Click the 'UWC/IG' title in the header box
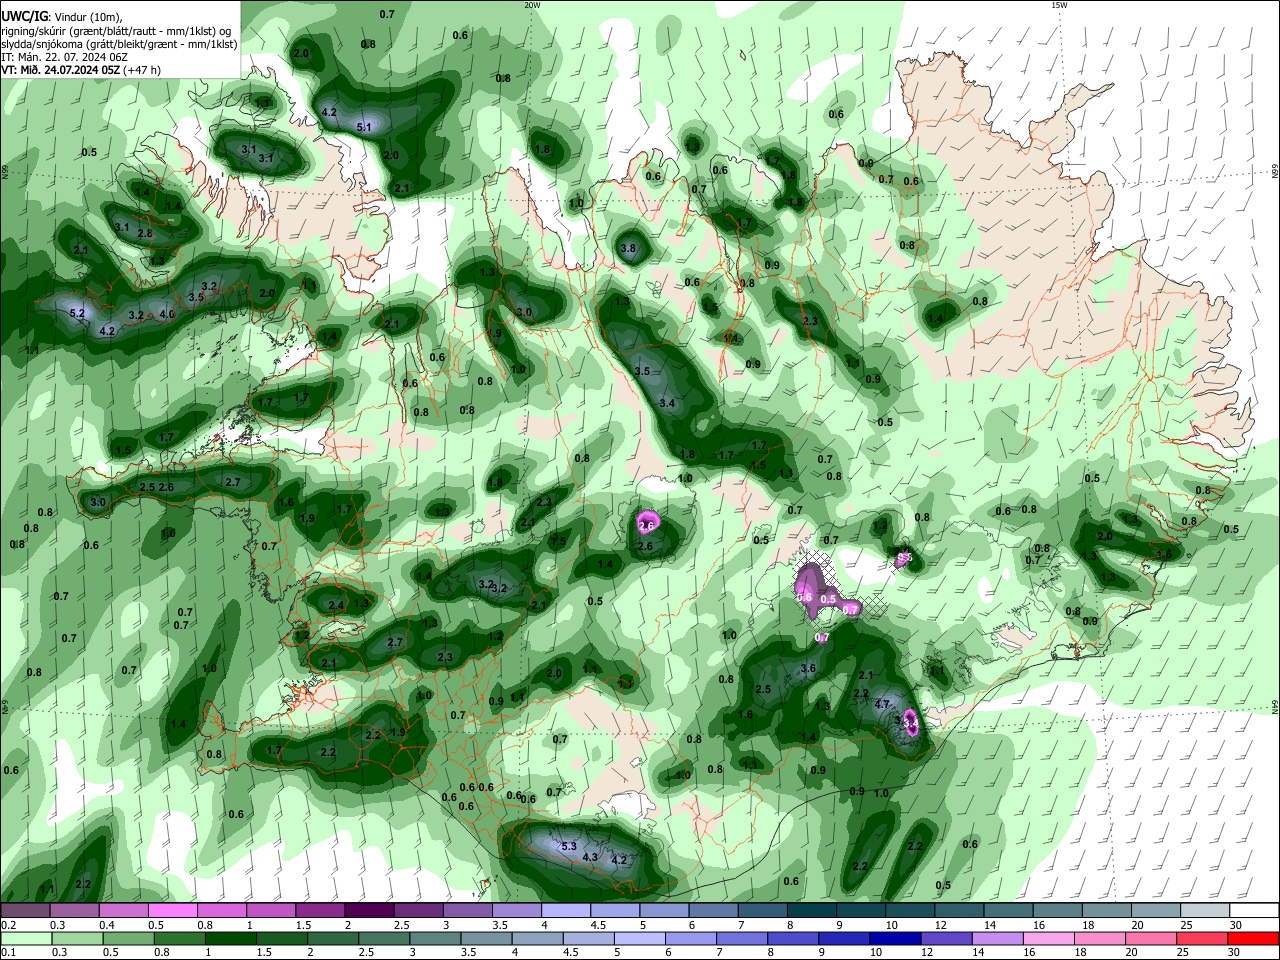 point(24,17)
